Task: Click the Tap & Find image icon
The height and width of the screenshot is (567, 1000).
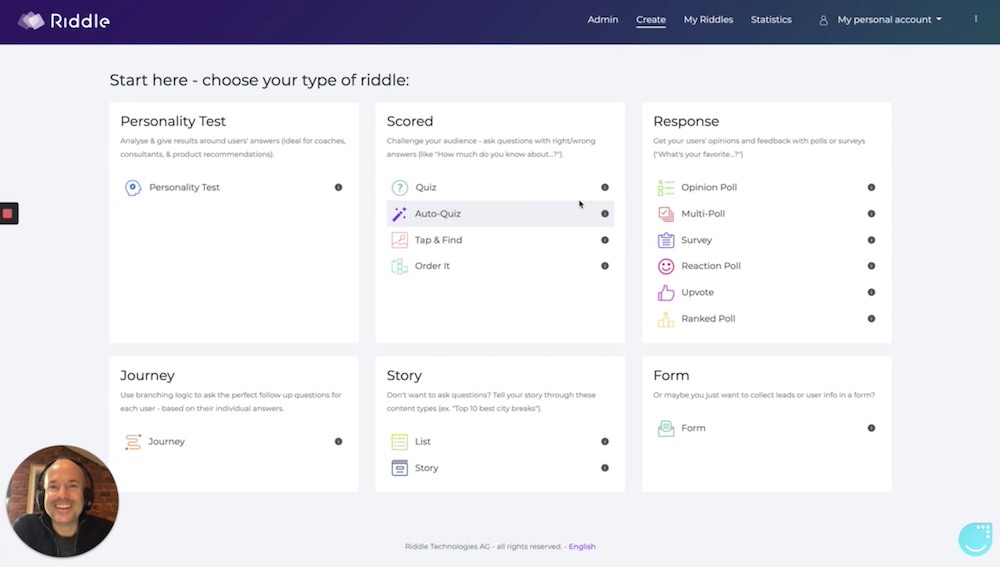Action: 399,240
